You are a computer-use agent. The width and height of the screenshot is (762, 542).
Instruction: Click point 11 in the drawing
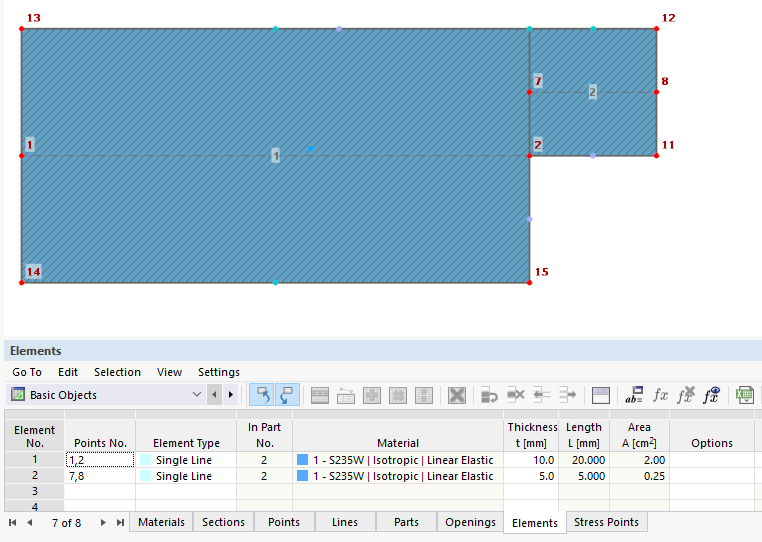[657, 156]
